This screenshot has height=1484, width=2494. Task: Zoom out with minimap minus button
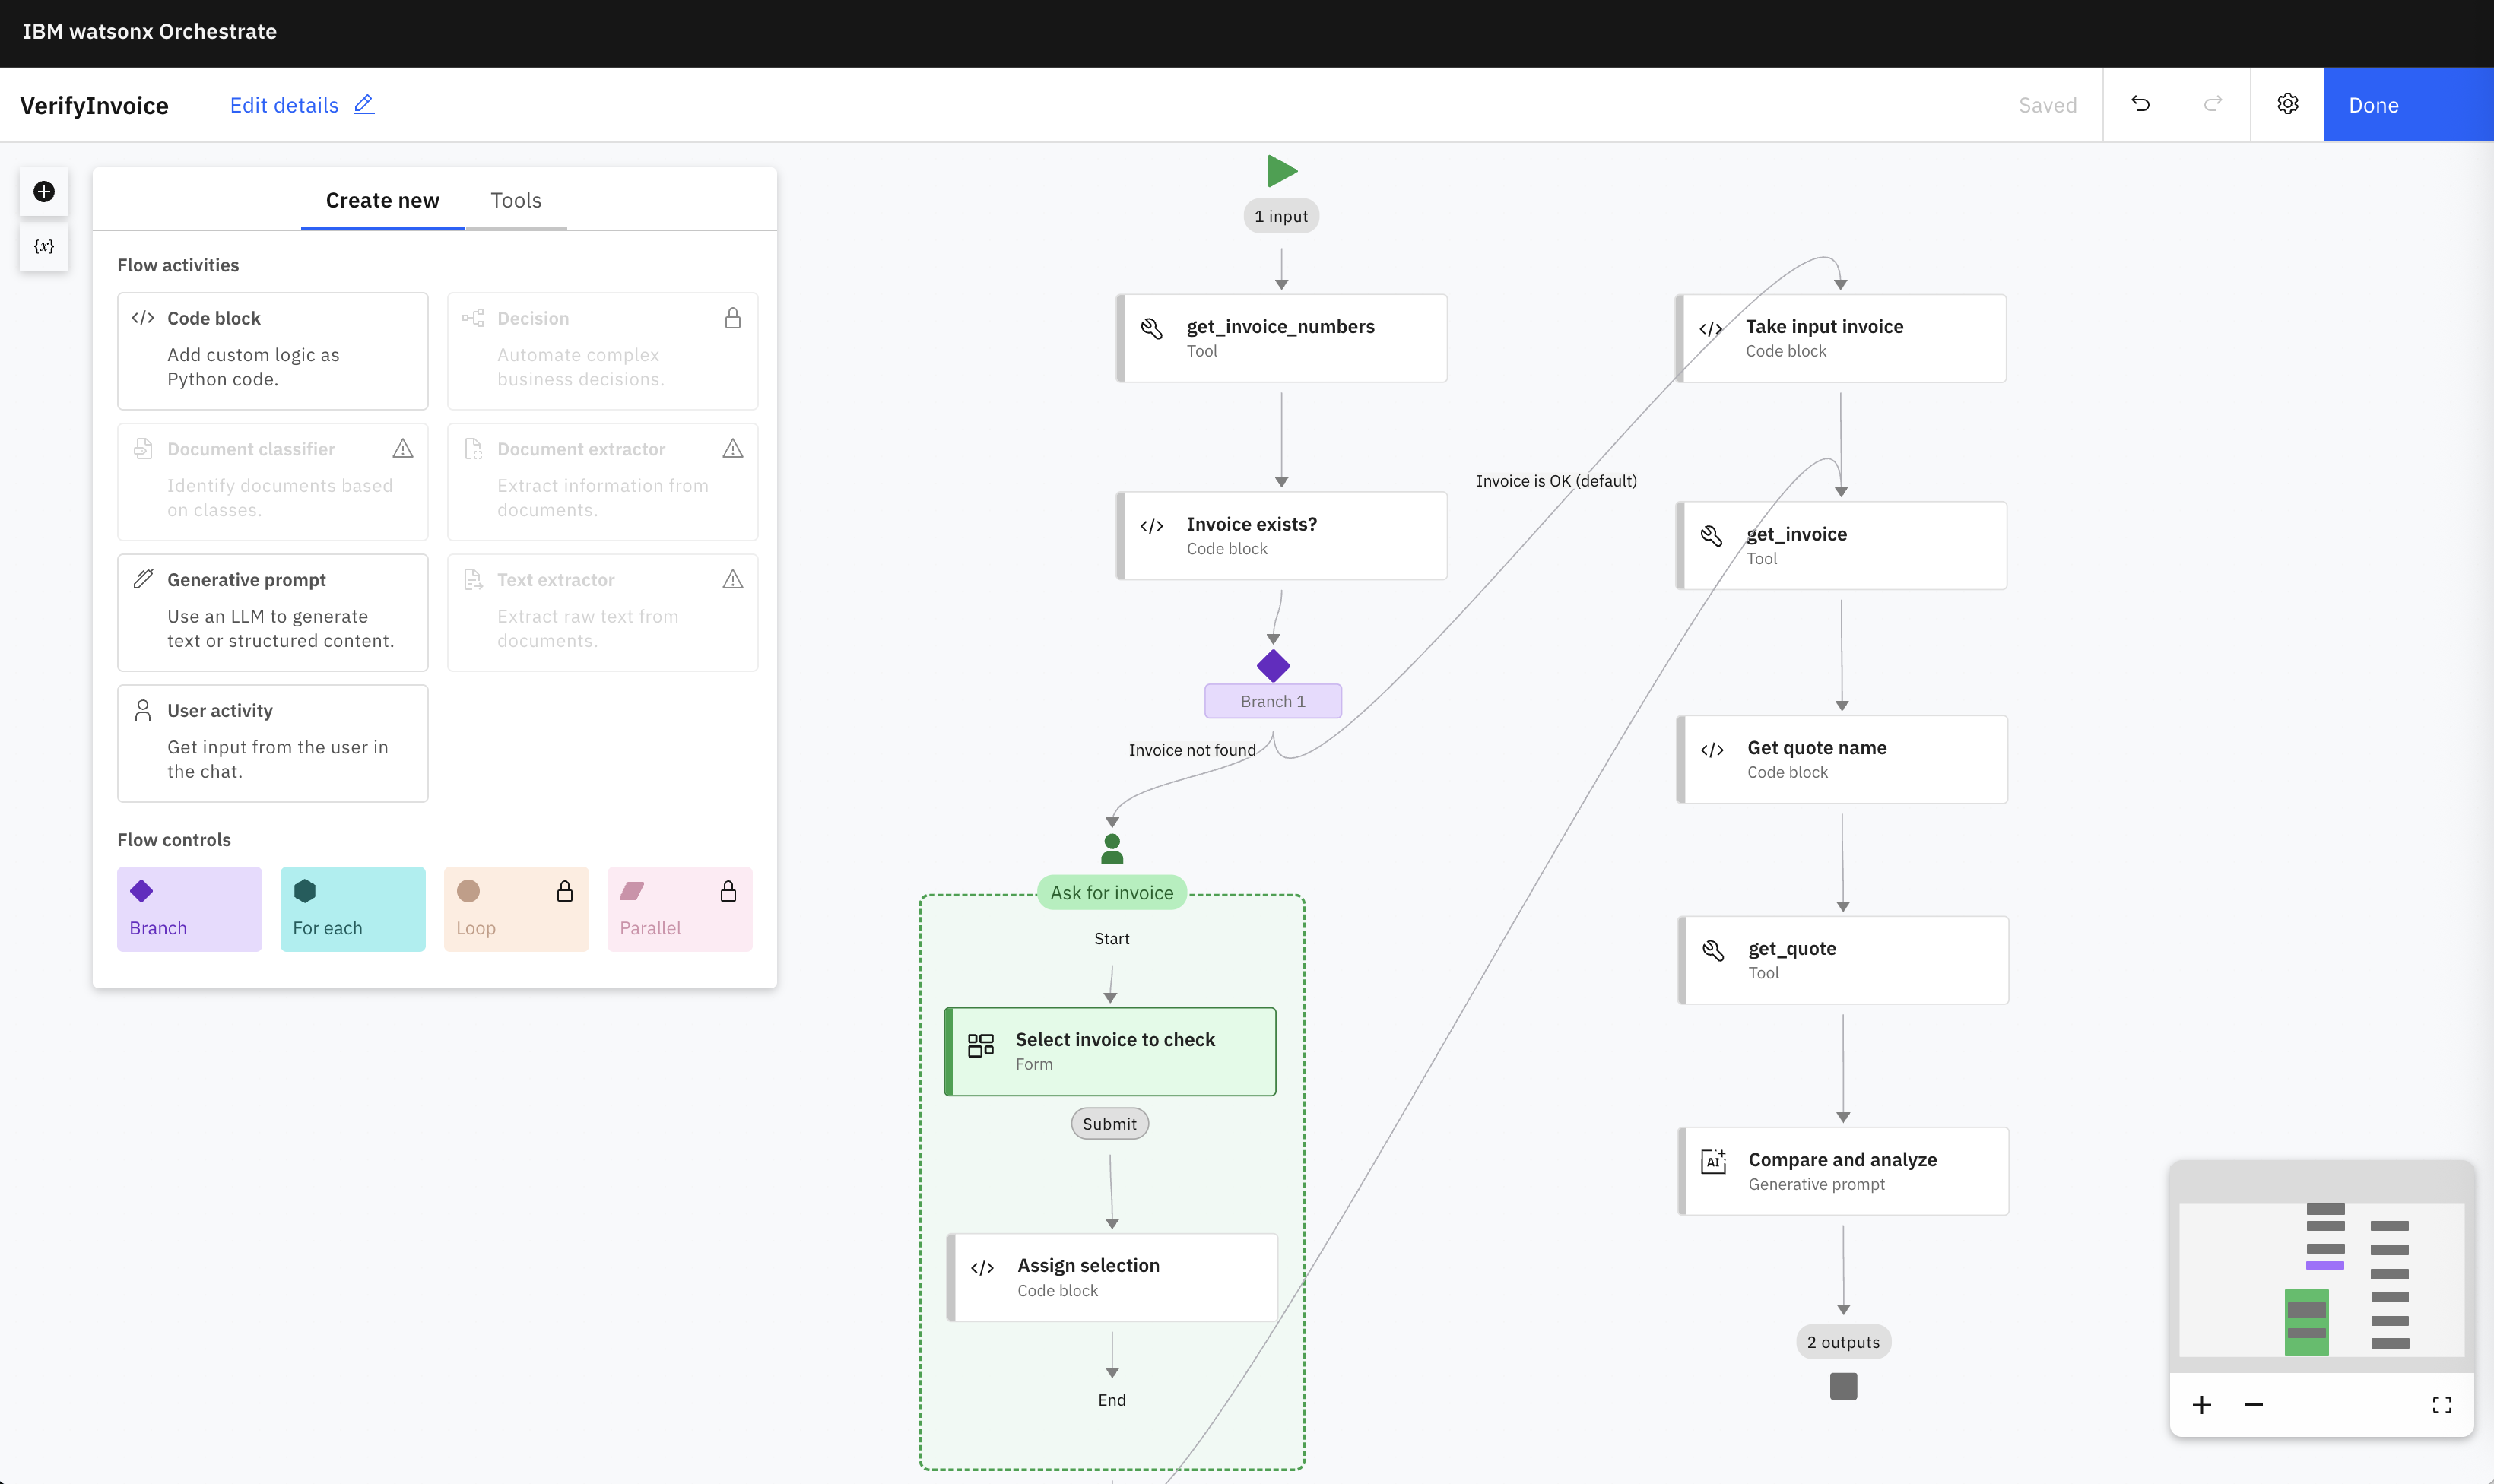pos(2253,1405)
